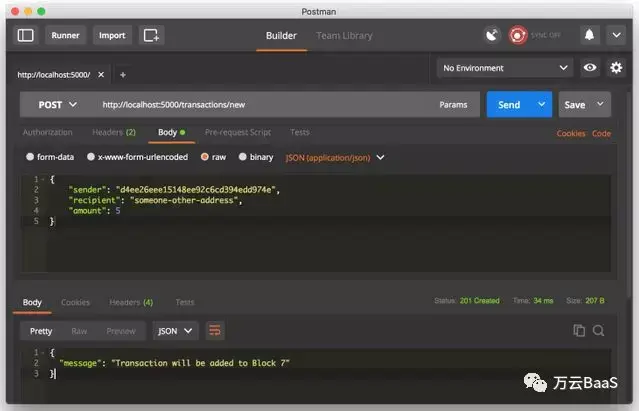Switch response view to Raw
Screen dimensions: 639x411
[79, 331]
